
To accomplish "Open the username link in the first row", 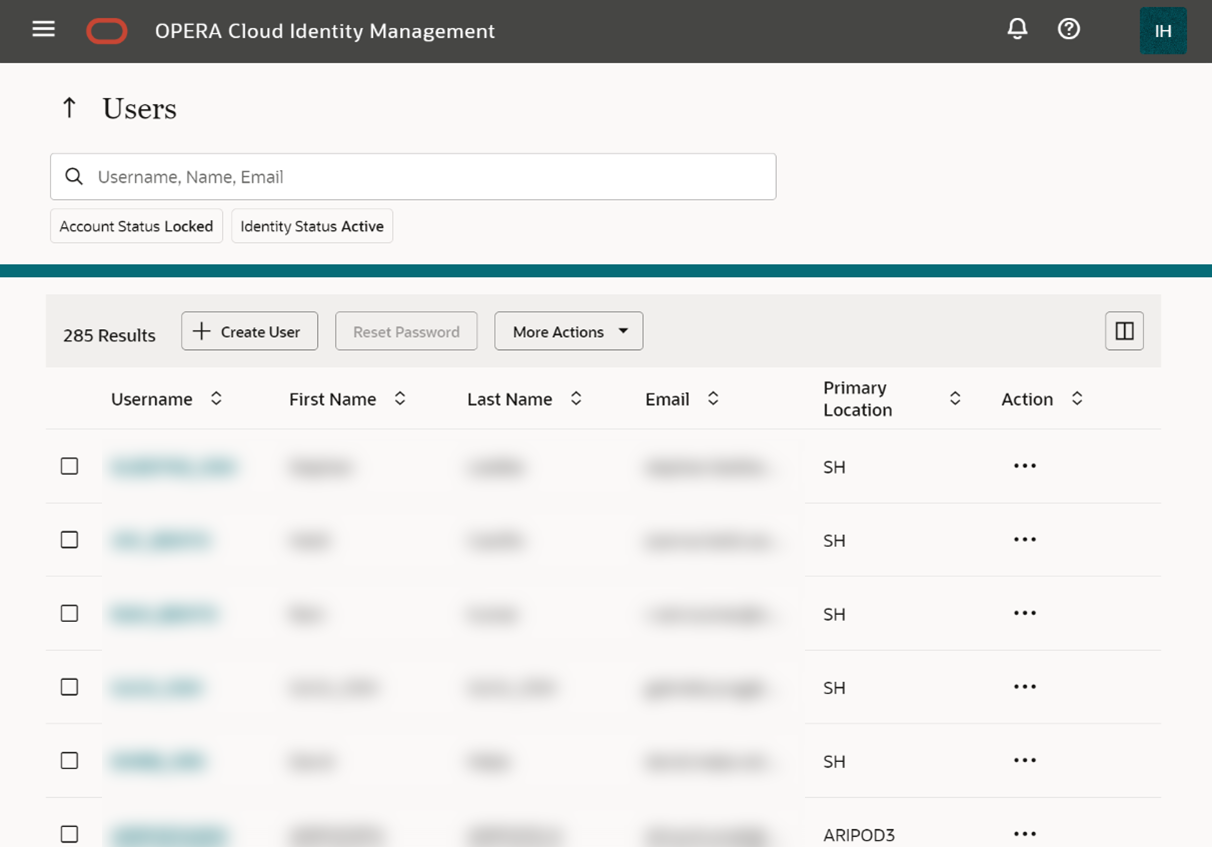I will pyautogui.click(x=173, y=467).
